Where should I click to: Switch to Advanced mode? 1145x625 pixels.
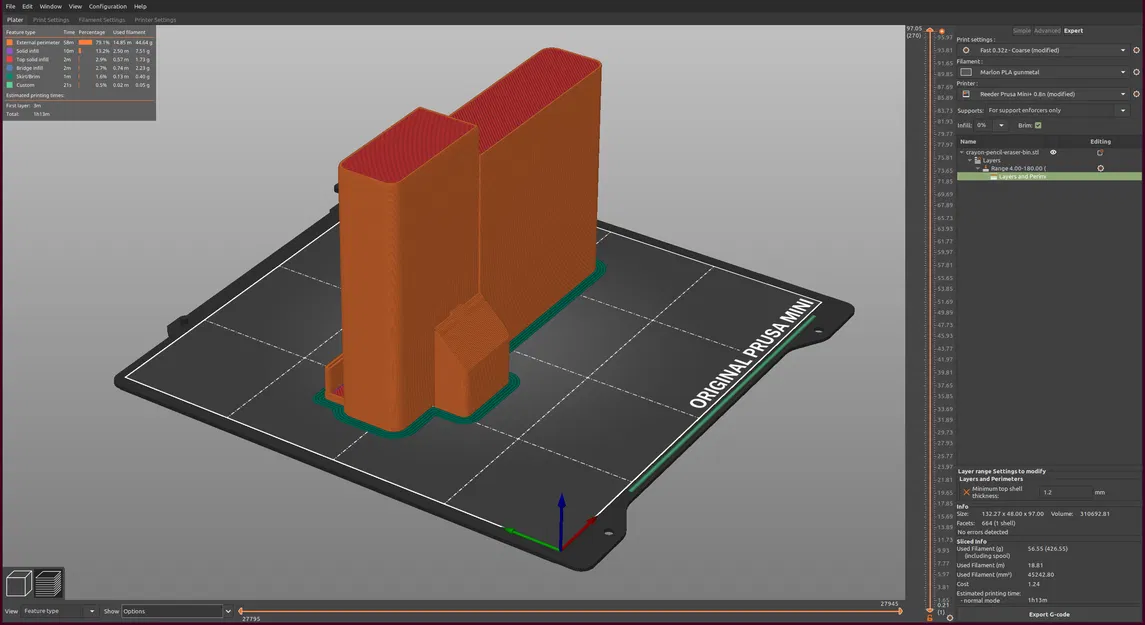coord(1046,31)
